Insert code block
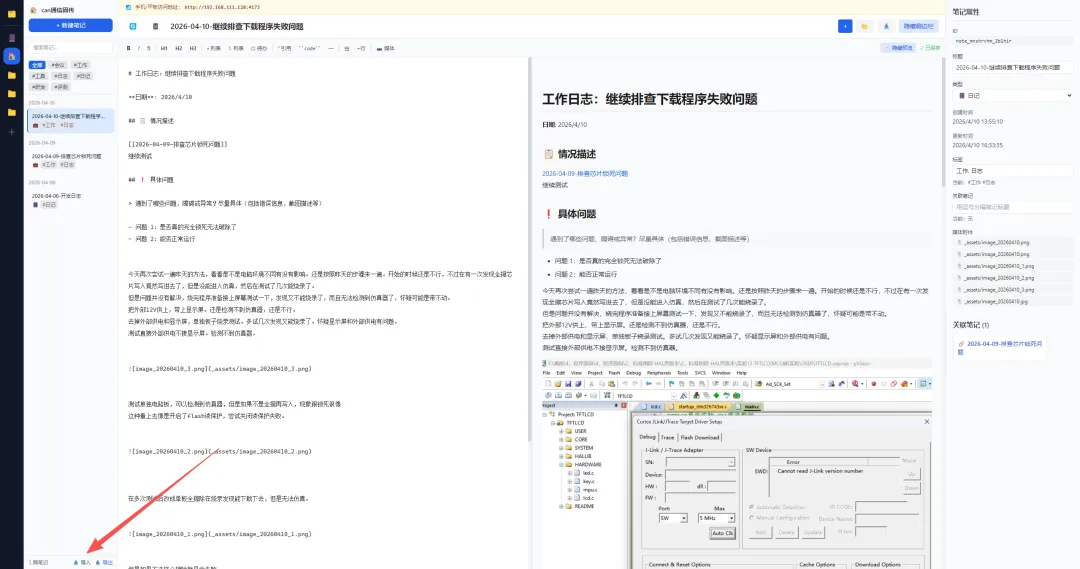 pos(310,48)
